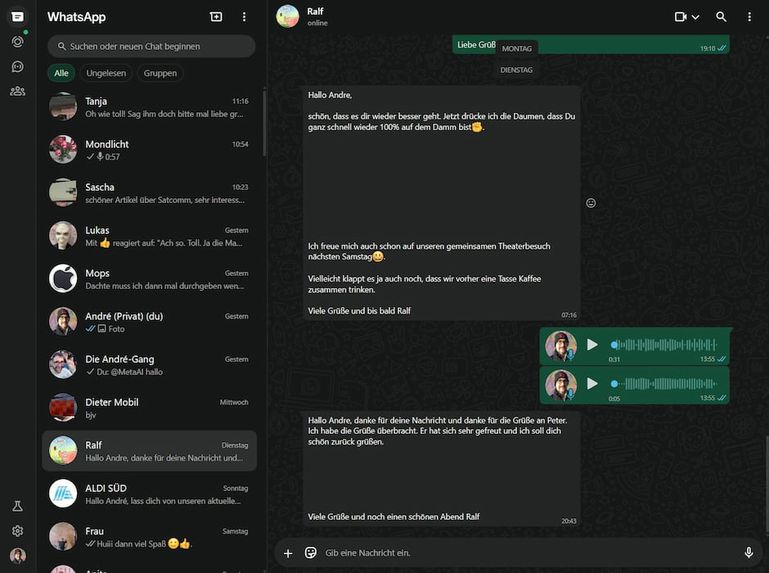Open the chat list three-dot menu
The image size is (769, 573).
tap(244, 17)
